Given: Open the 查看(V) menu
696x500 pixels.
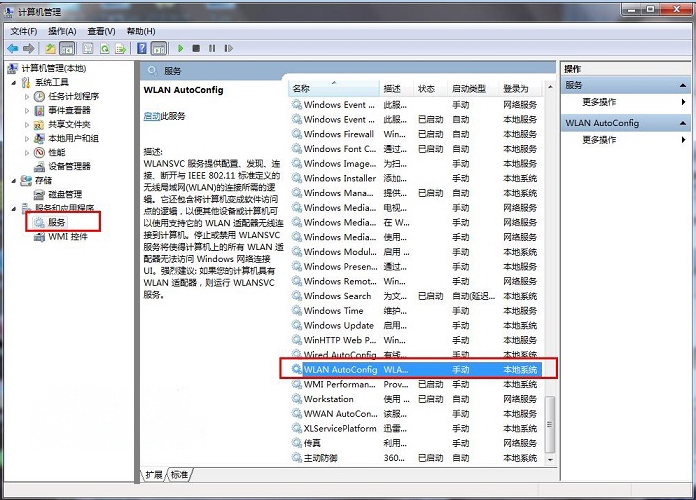Looking at the screenshot, I should point(101,31).
